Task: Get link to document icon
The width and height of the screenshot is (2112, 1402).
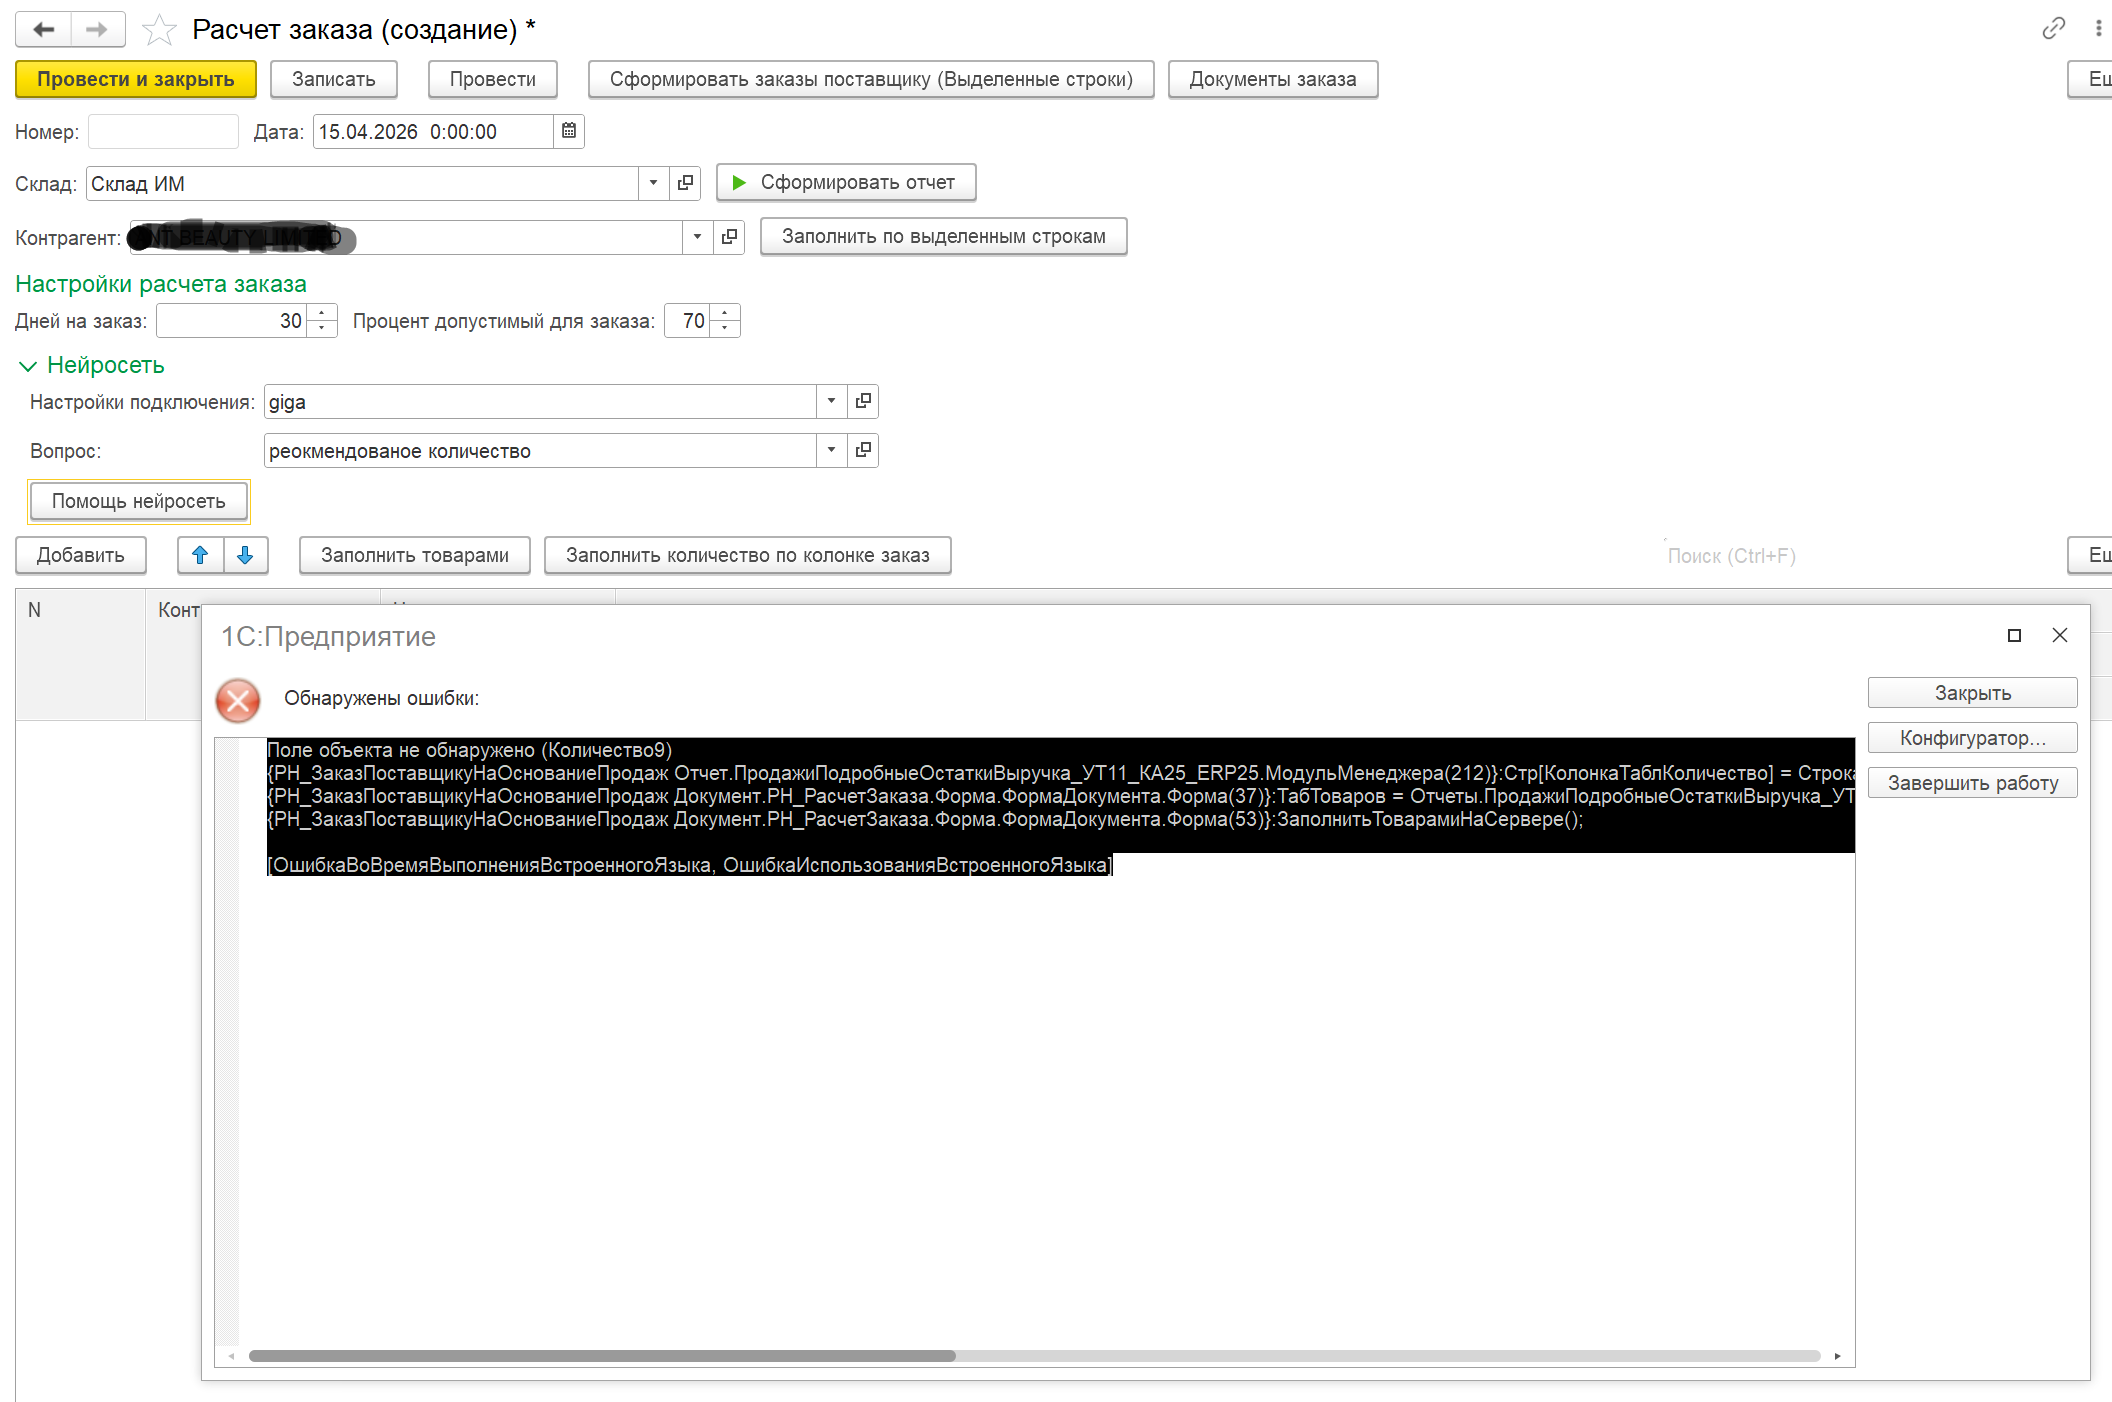Action: (x=2053, y=29)
